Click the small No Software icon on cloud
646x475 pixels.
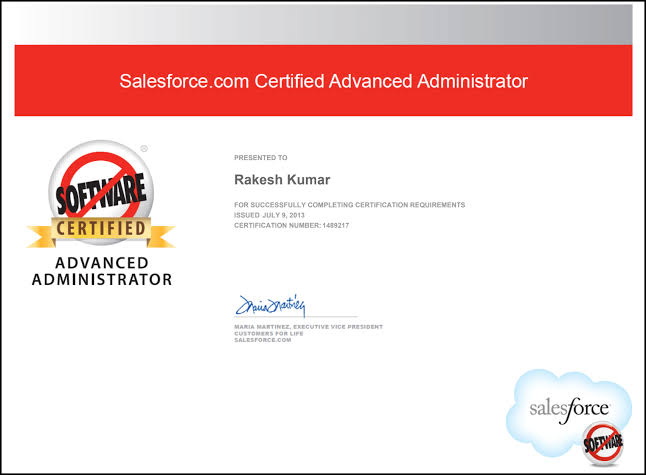coord(603,444)
